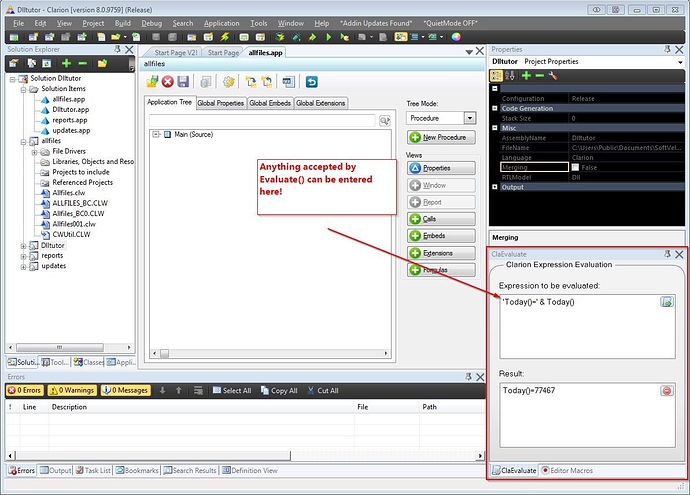The image size is (690, 495).
Task: Click green minus icon in Solution Explorer toolbar
Action: click(82, 63)
